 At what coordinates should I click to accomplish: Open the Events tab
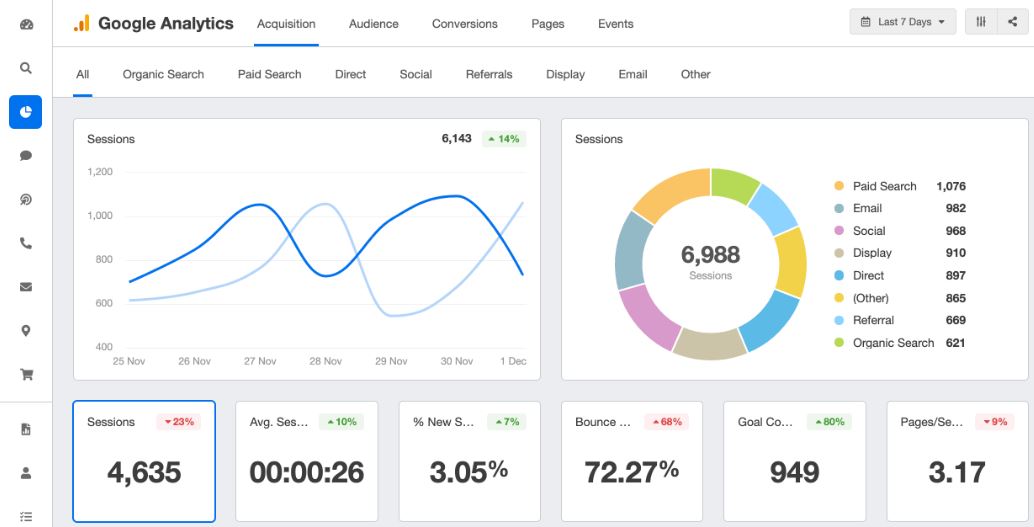click(616, 24)
